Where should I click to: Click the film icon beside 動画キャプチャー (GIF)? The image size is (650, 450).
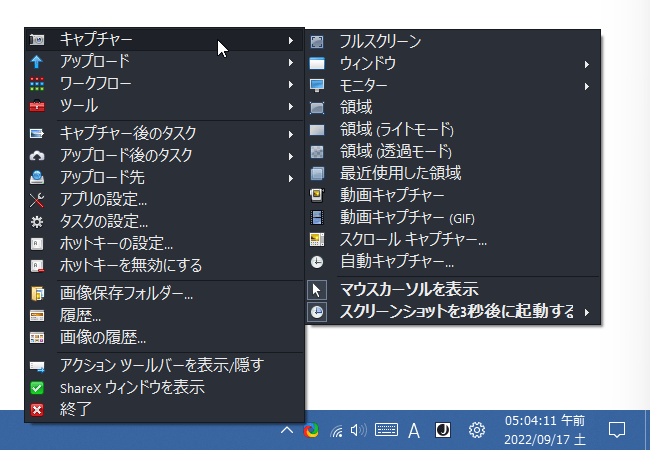[317, 218]
